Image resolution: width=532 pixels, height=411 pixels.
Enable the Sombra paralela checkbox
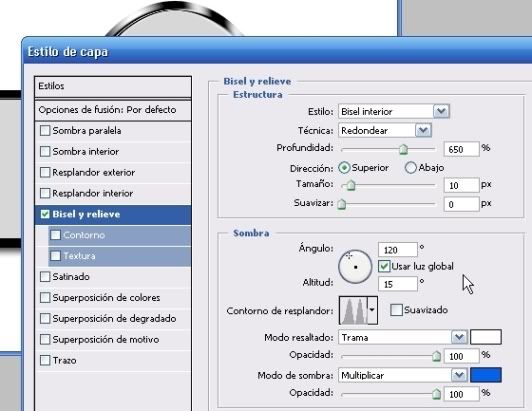45,131
